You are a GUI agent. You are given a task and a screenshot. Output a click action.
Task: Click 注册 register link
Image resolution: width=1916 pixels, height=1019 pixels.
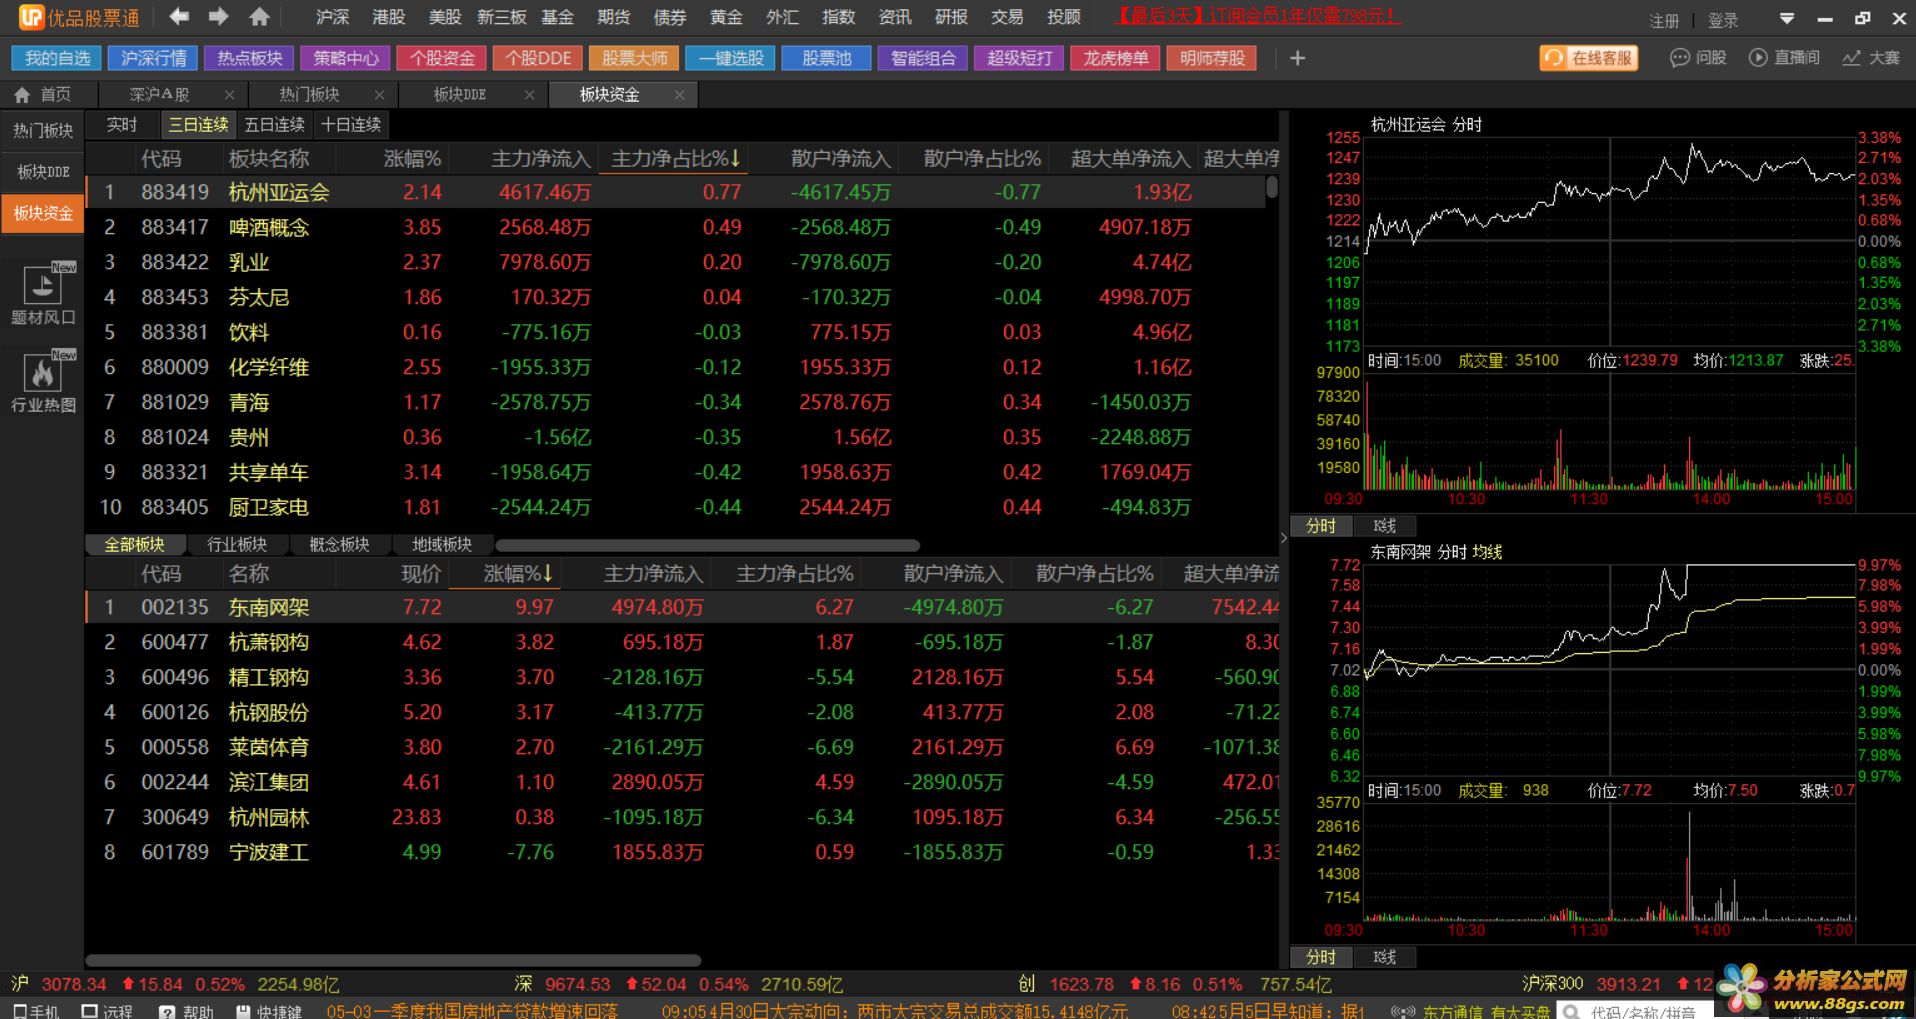pyautogui.click(x=1664, y=20)
